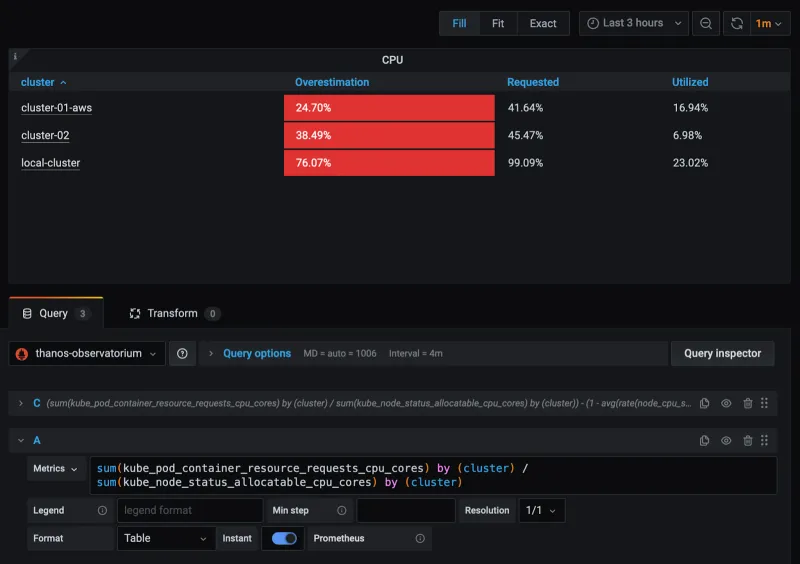Open the Query inspector
This screenshot has height=564, width=800.
722,353
